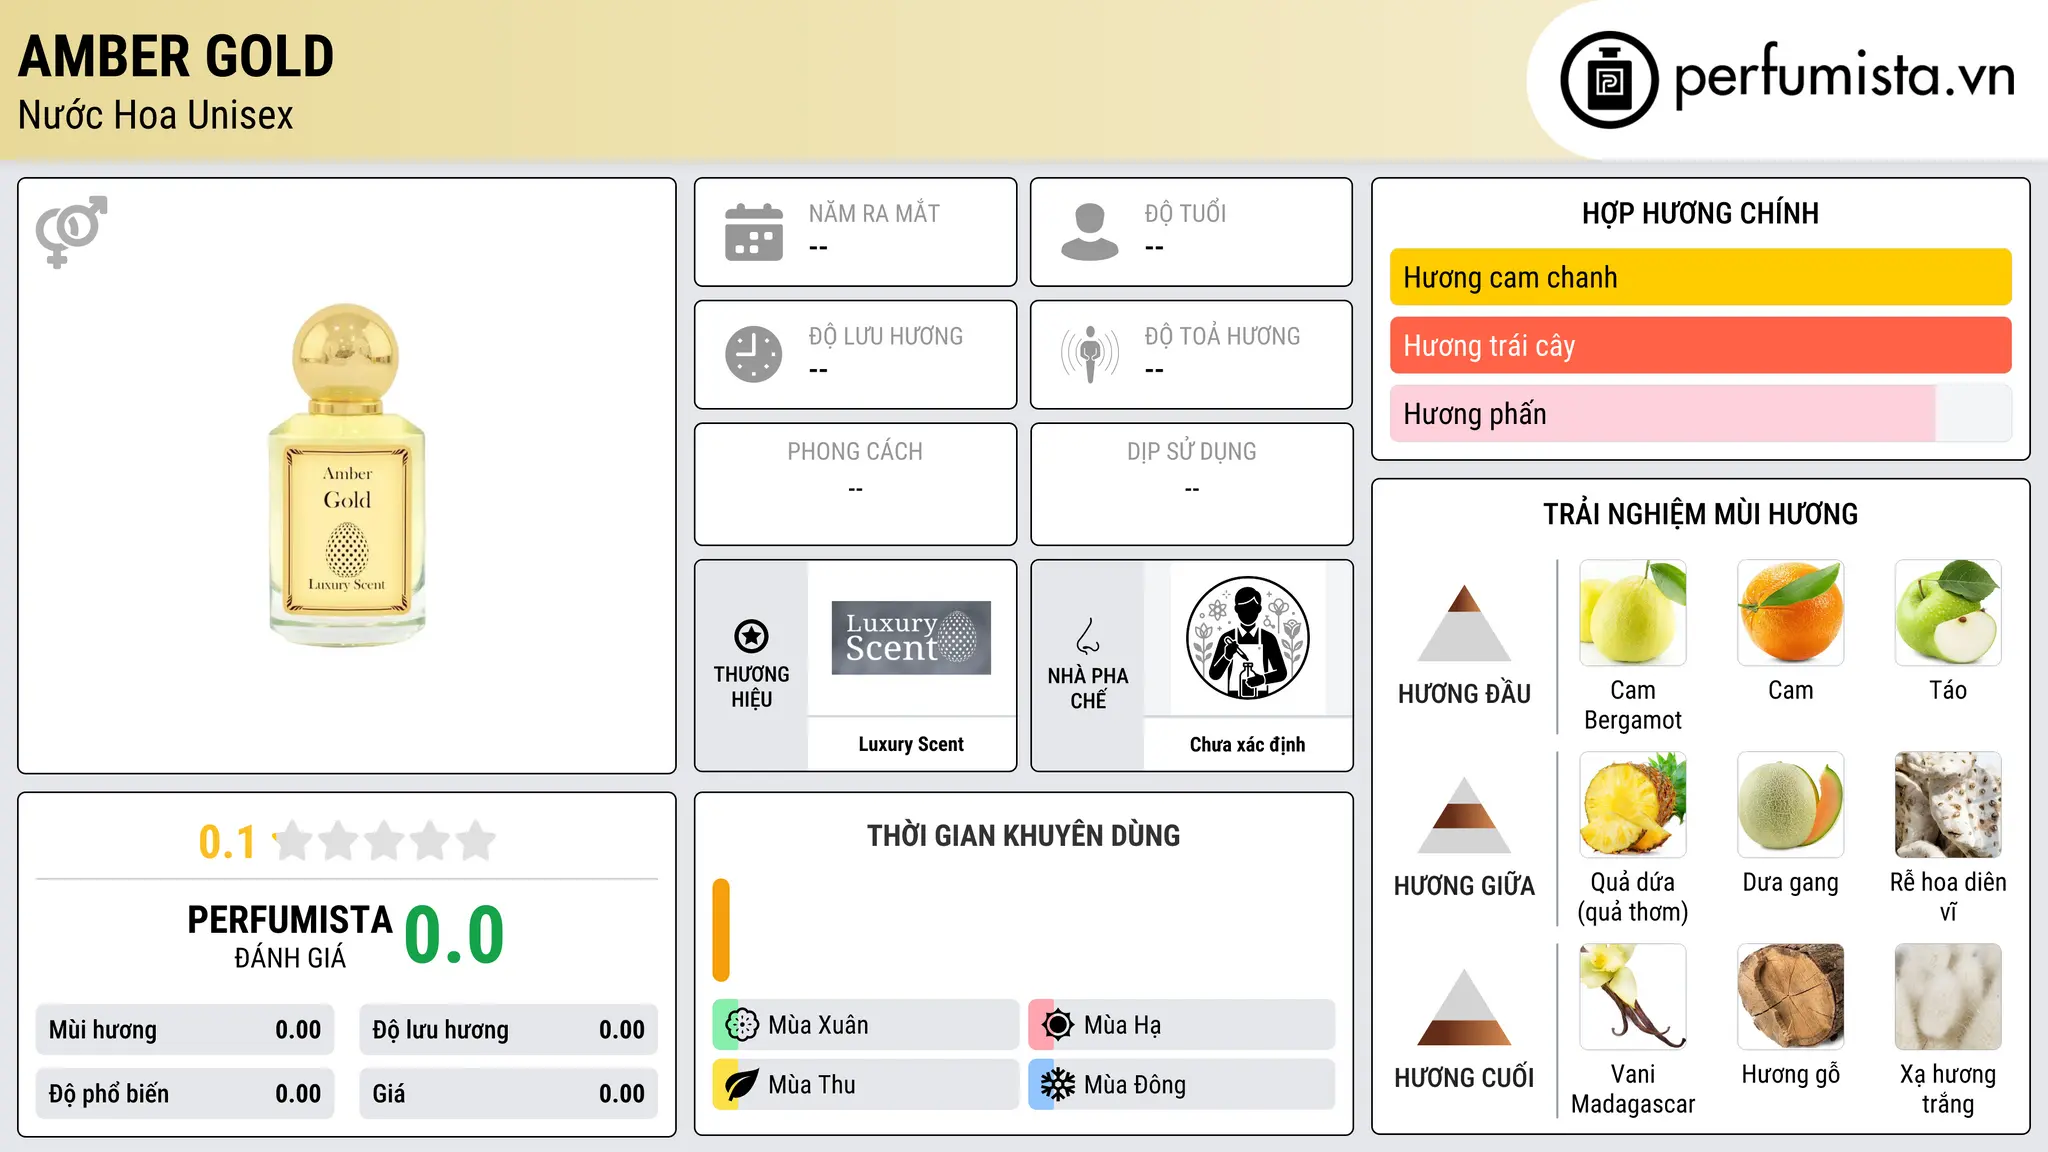Click the perfumista.vn perfume bottle logo icon
Viewport: 2048px width, 1152px height.
(1609, 80)
